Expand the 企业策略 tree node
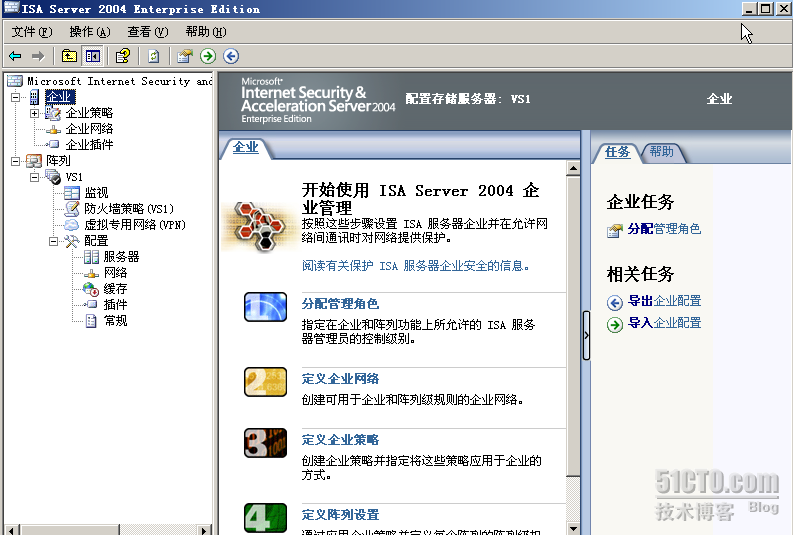 point(34,113)
